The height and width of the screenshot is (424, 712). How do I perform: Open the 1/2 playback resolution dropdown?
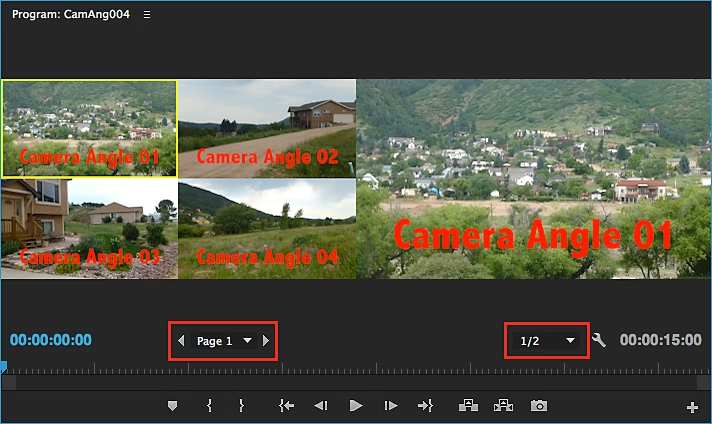pos(545,341)
